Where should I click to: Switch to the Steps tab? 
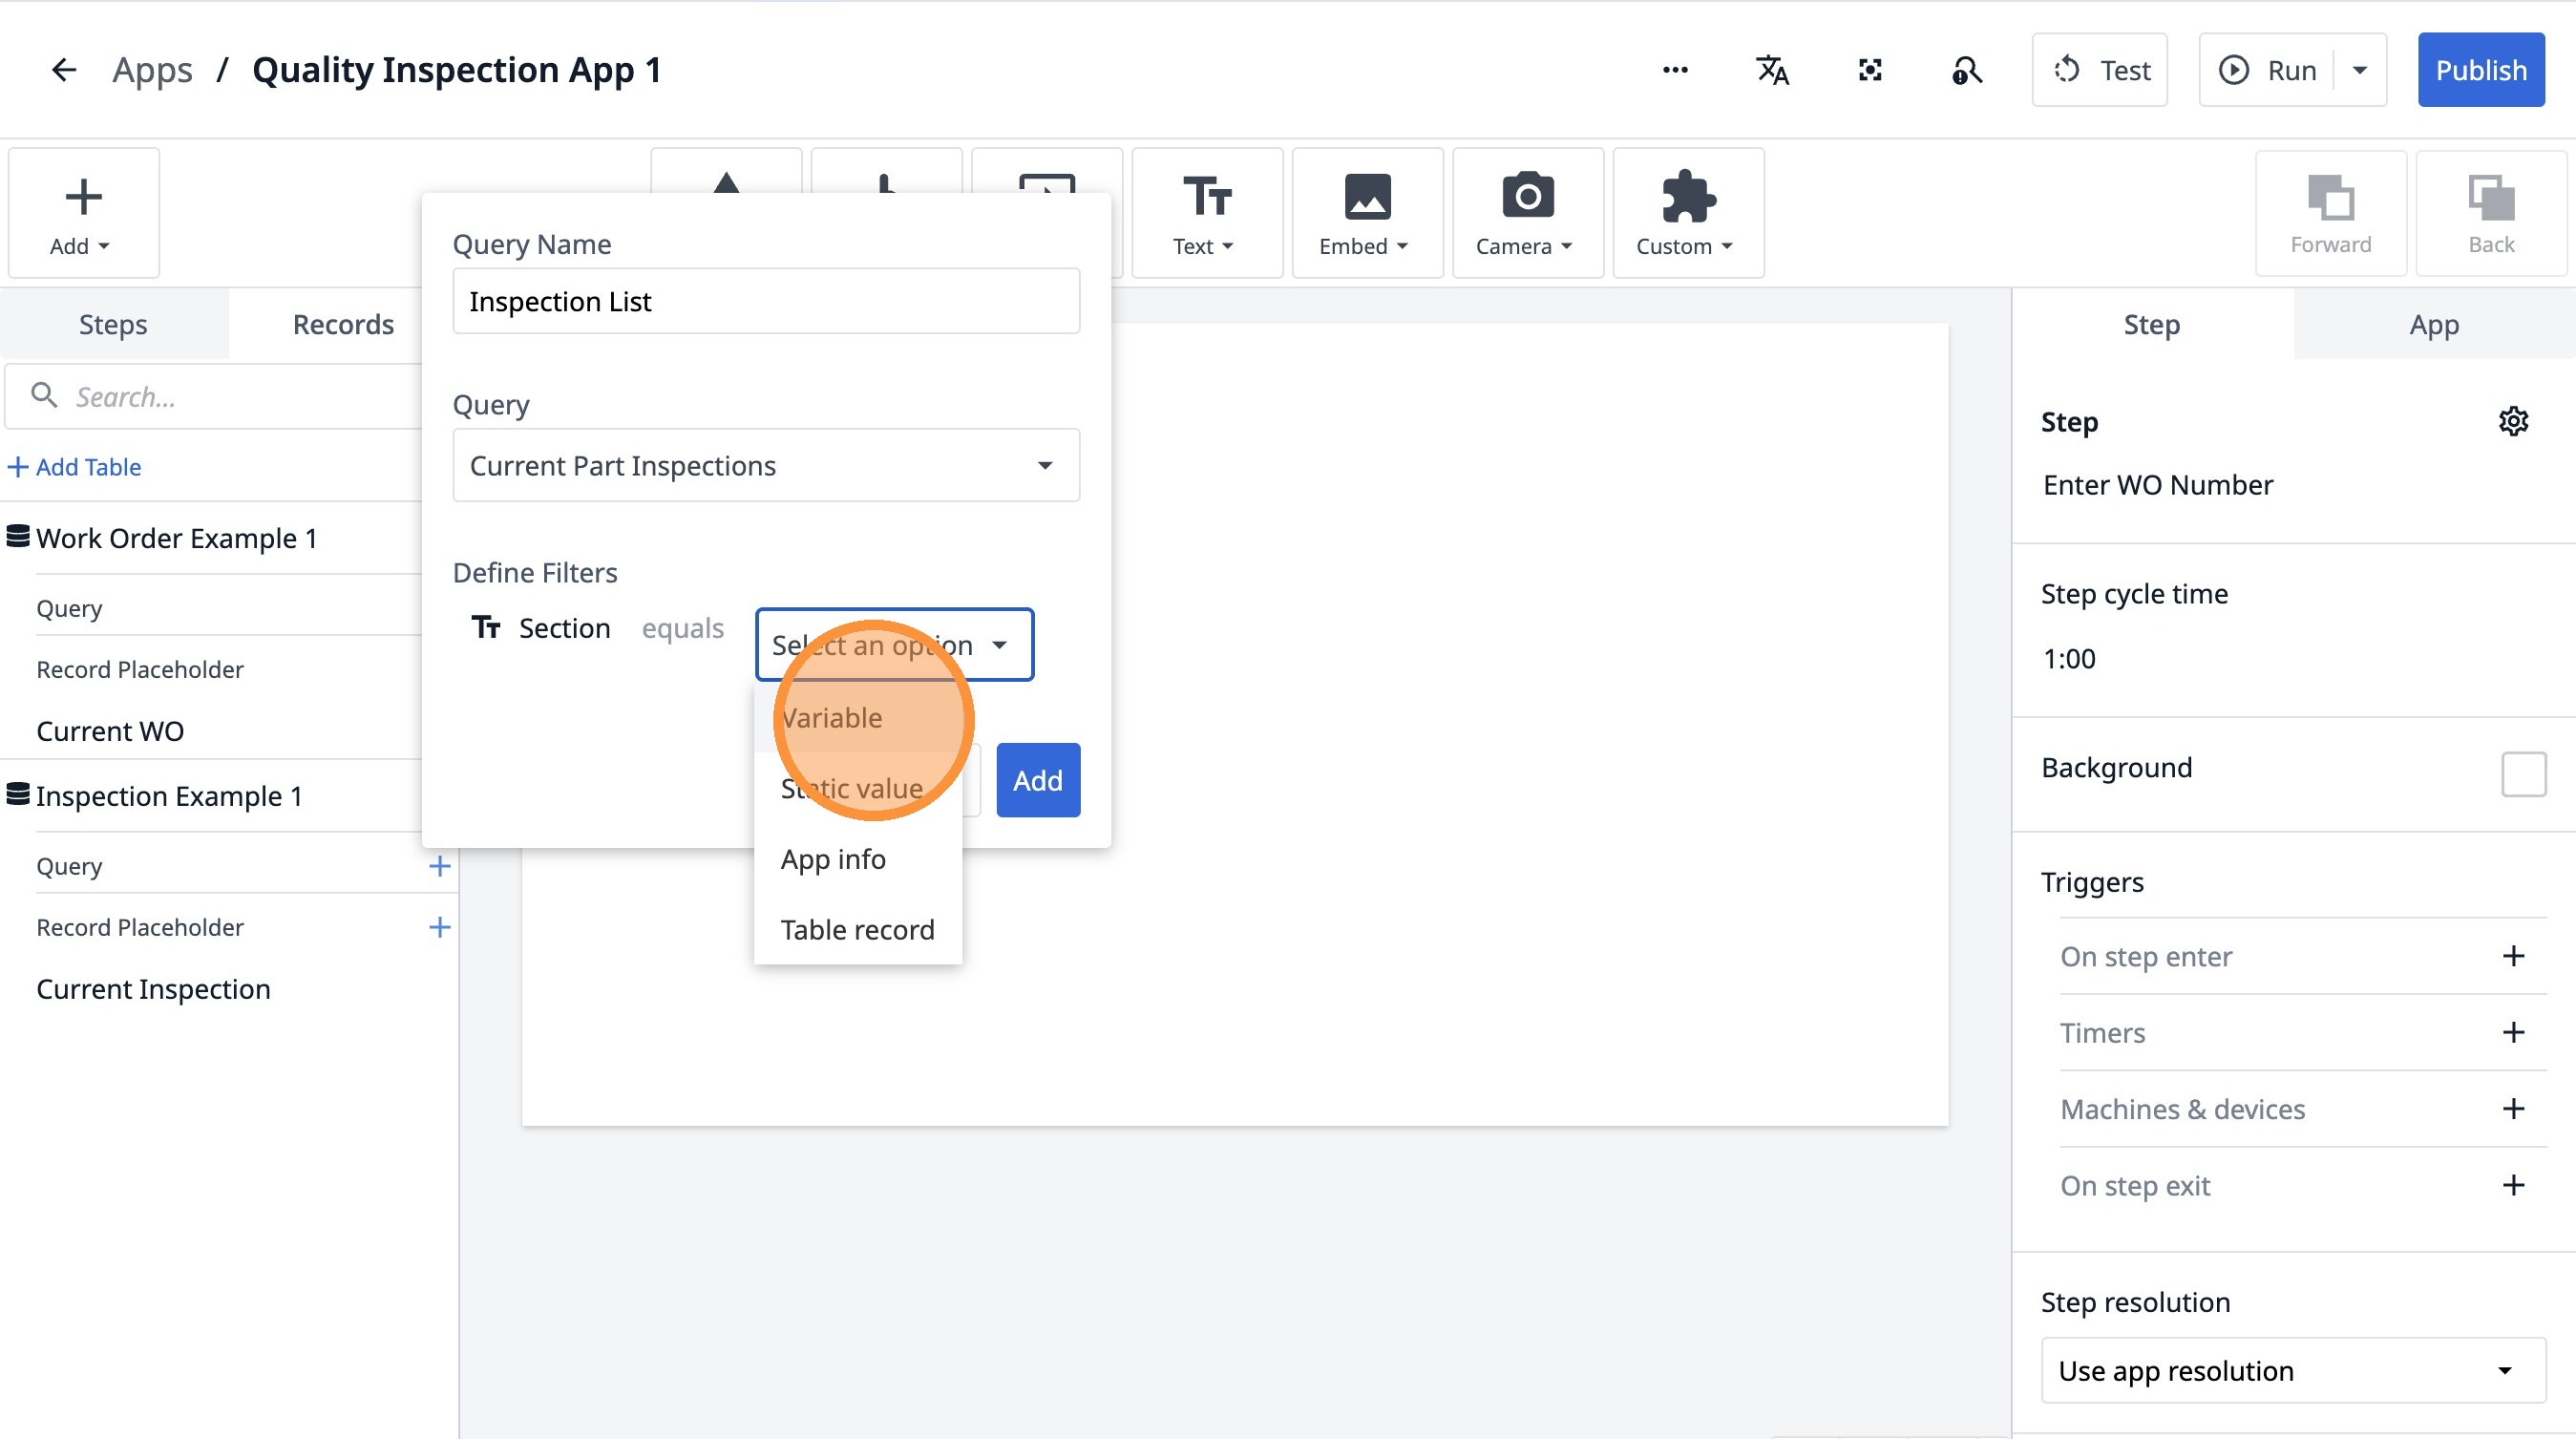[113, 324]
